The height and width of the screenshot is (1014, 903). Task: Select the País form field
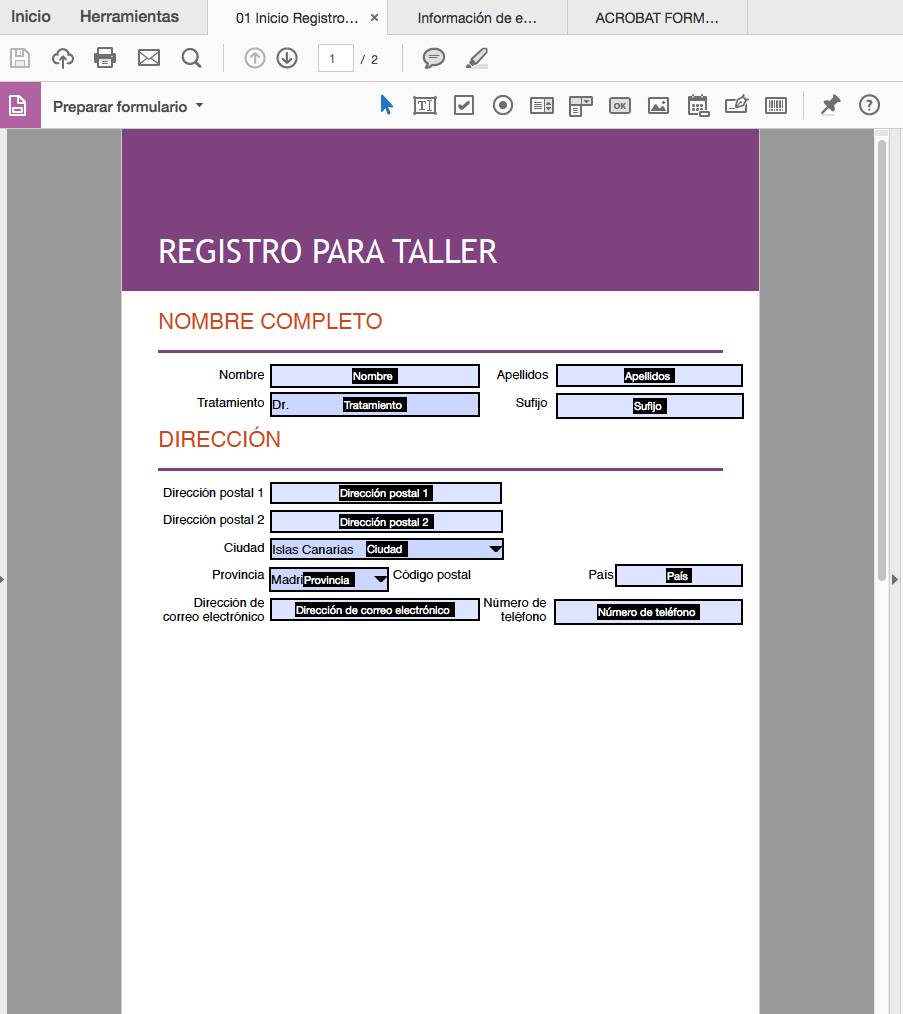[679, 576]
